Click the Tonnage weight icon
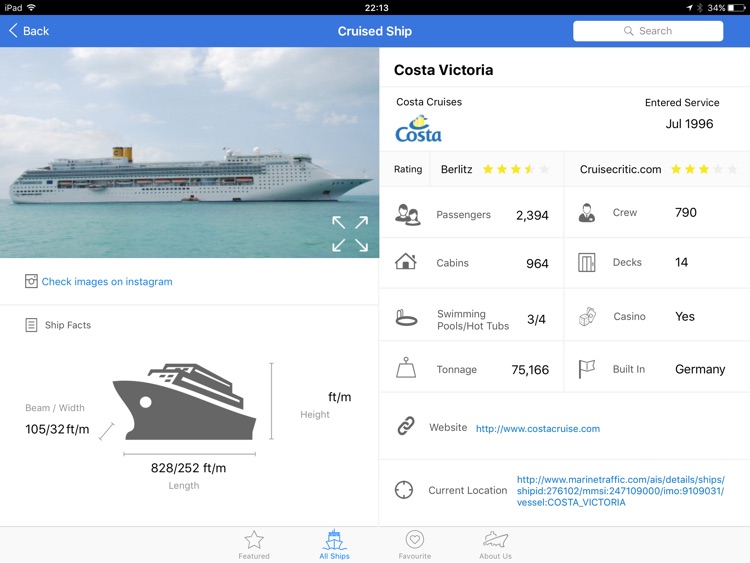Viewport: 750px width, 563px height. [x=406, y=368]
